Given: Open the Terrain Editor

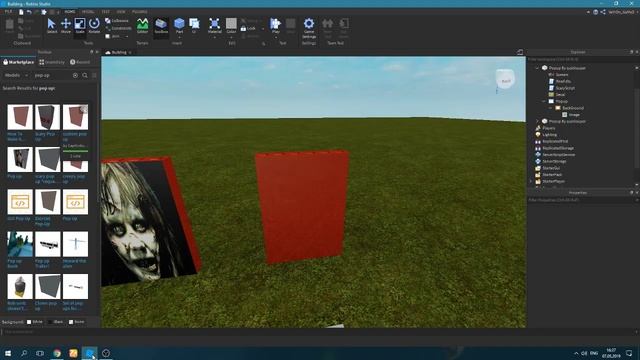Looking at the screenshot, I should coord(142,26).
